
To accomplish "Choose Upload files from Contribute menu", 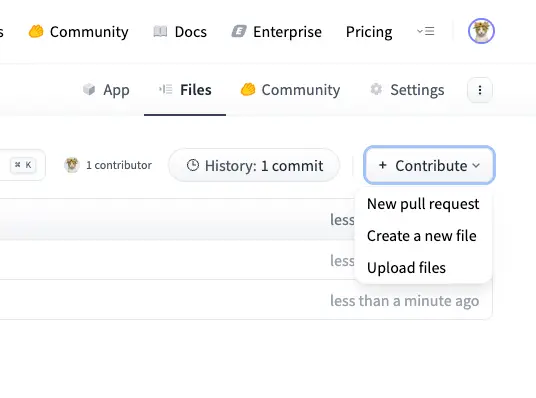I will tap(406, 268).
